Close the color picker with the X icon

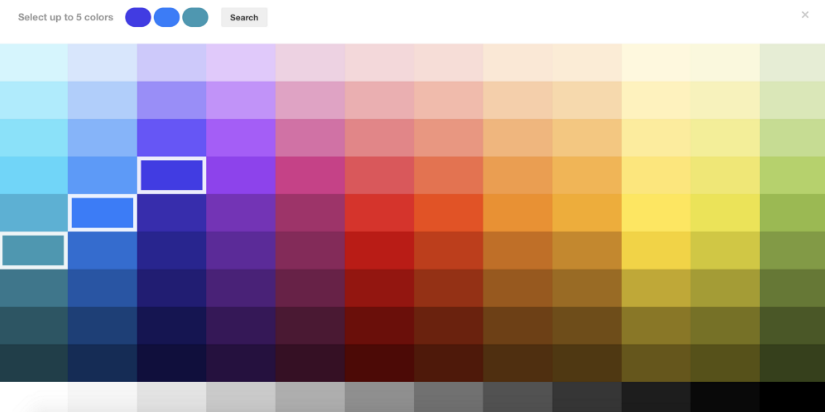[805, 14]
